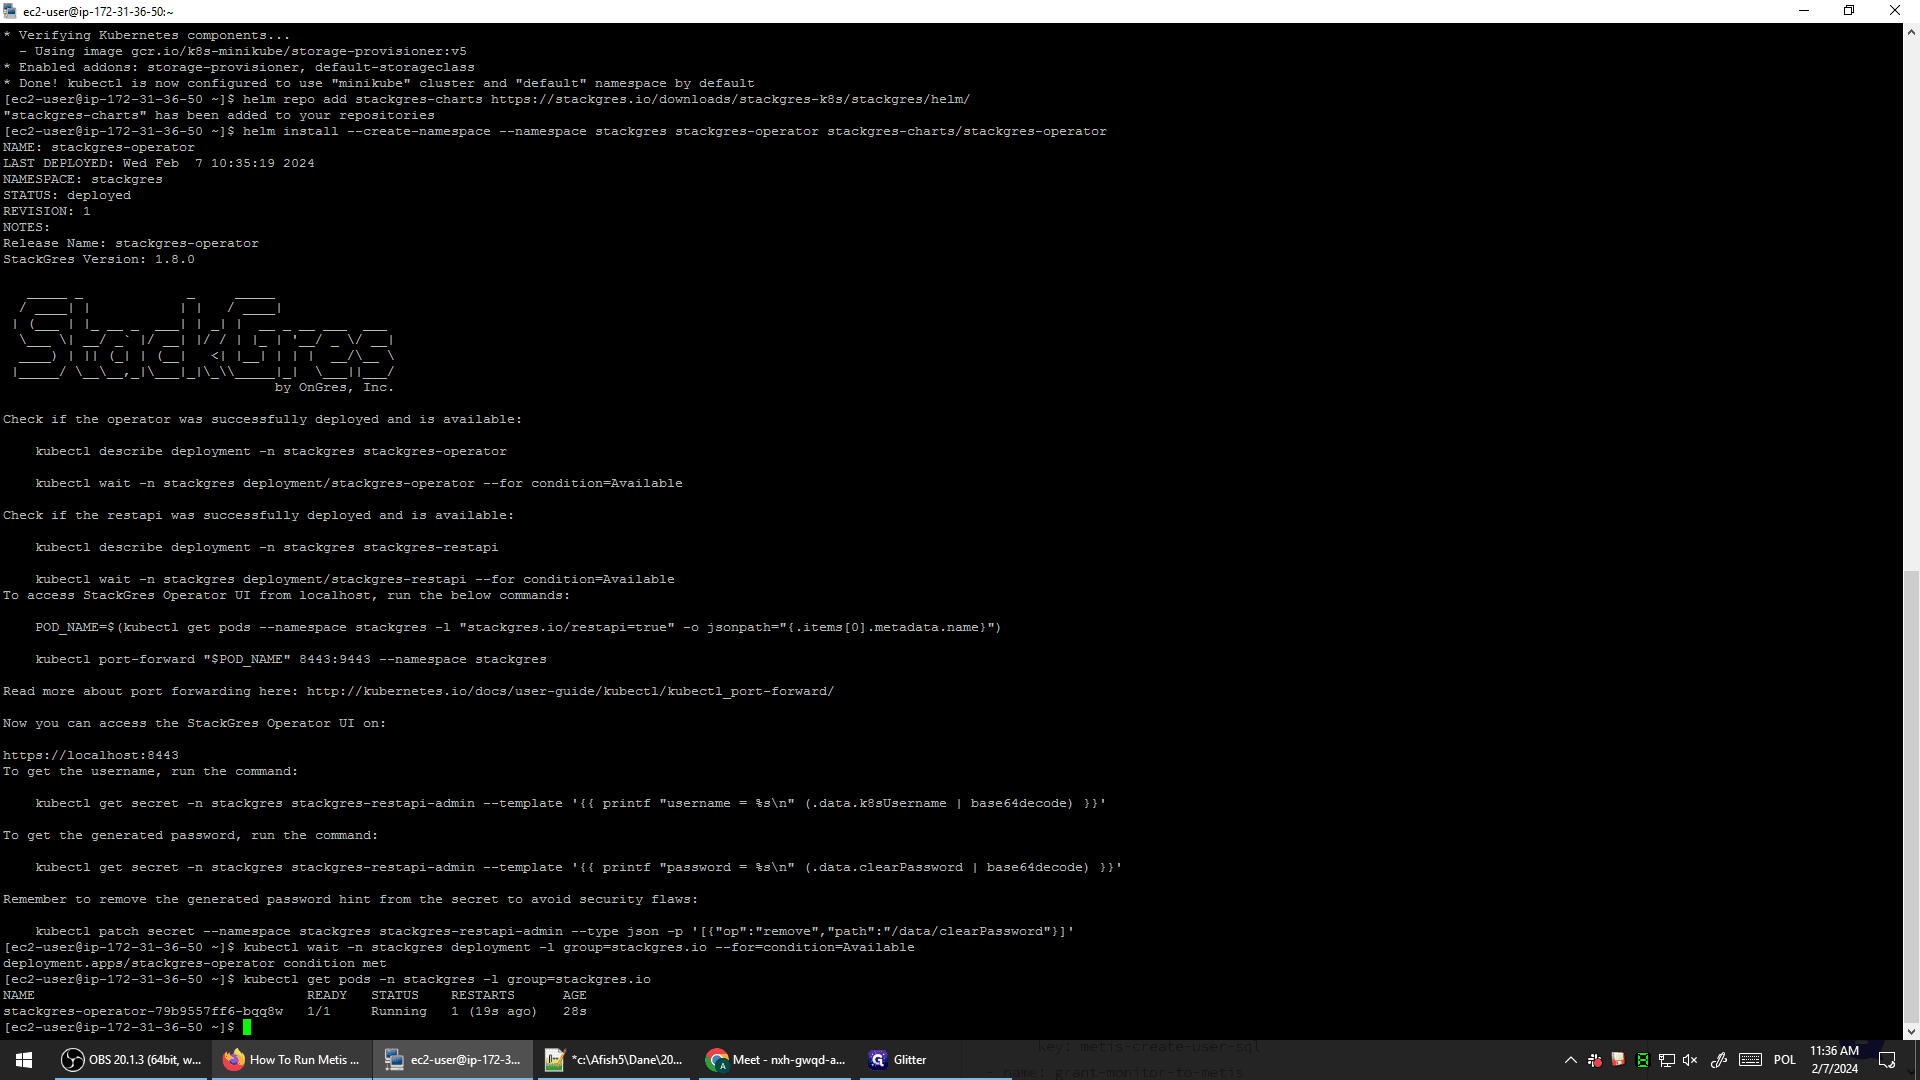Click the terminal vertical scrollbar thumb
Image resolution: width=1920 pixels, height=1080 pixels.
pos(1911,796)
